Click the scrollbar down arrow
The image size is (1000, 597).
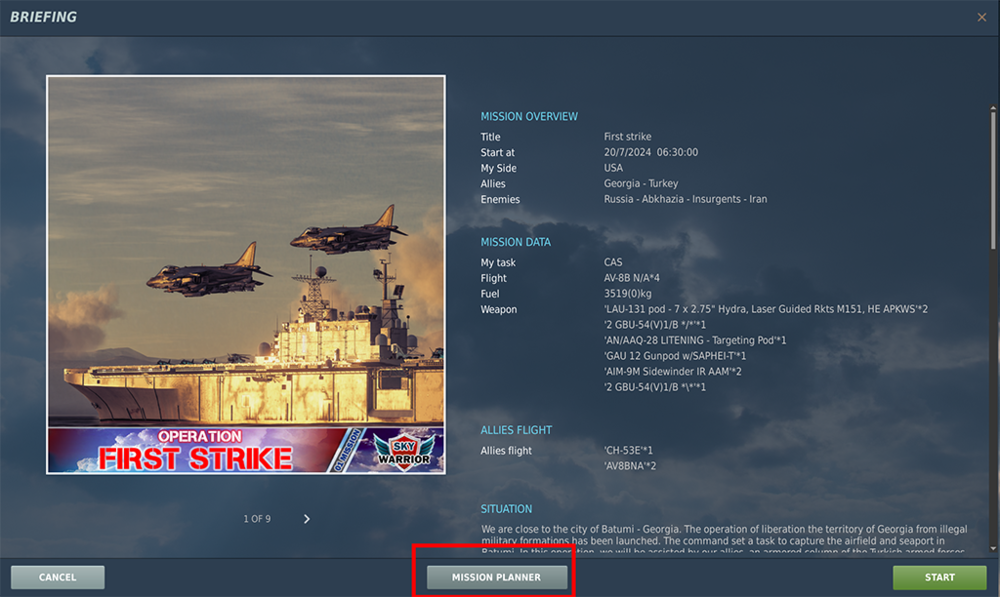coord(992,549)
